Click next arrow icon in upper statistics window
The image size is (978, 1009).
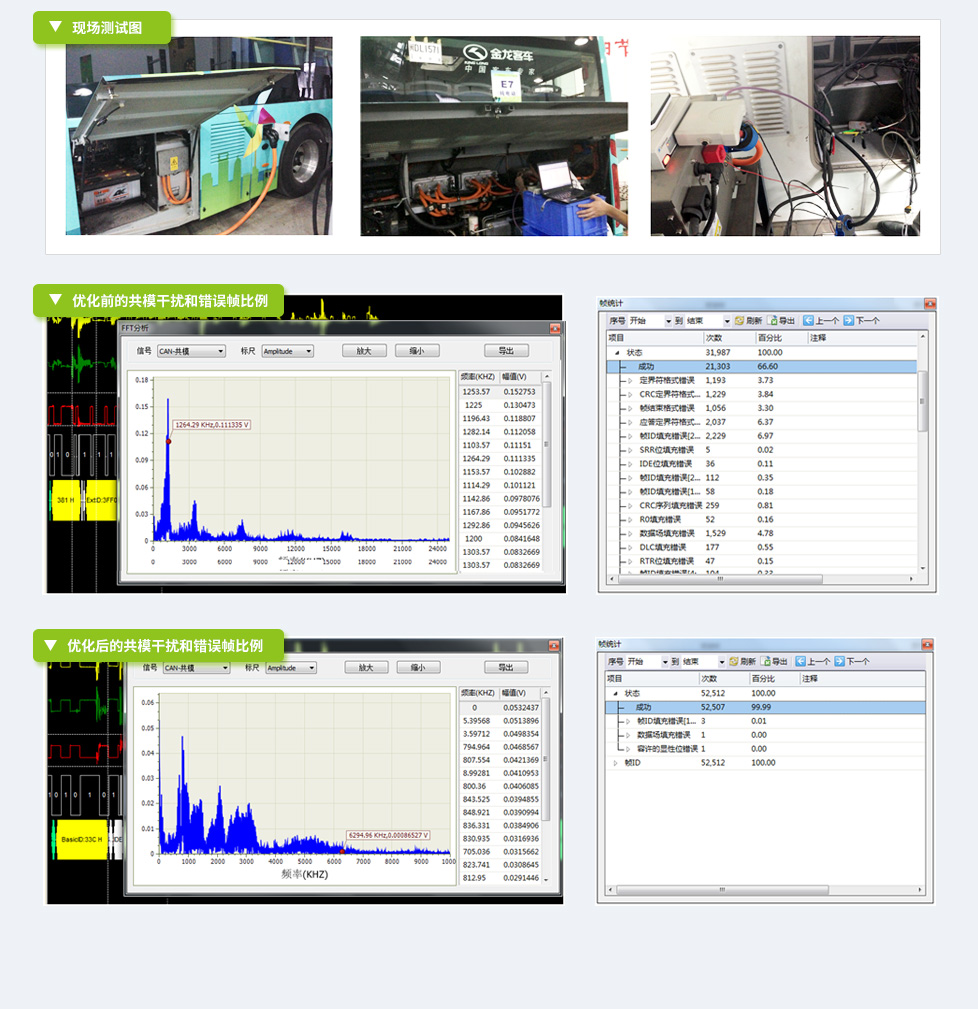click(x=848, y=321)
